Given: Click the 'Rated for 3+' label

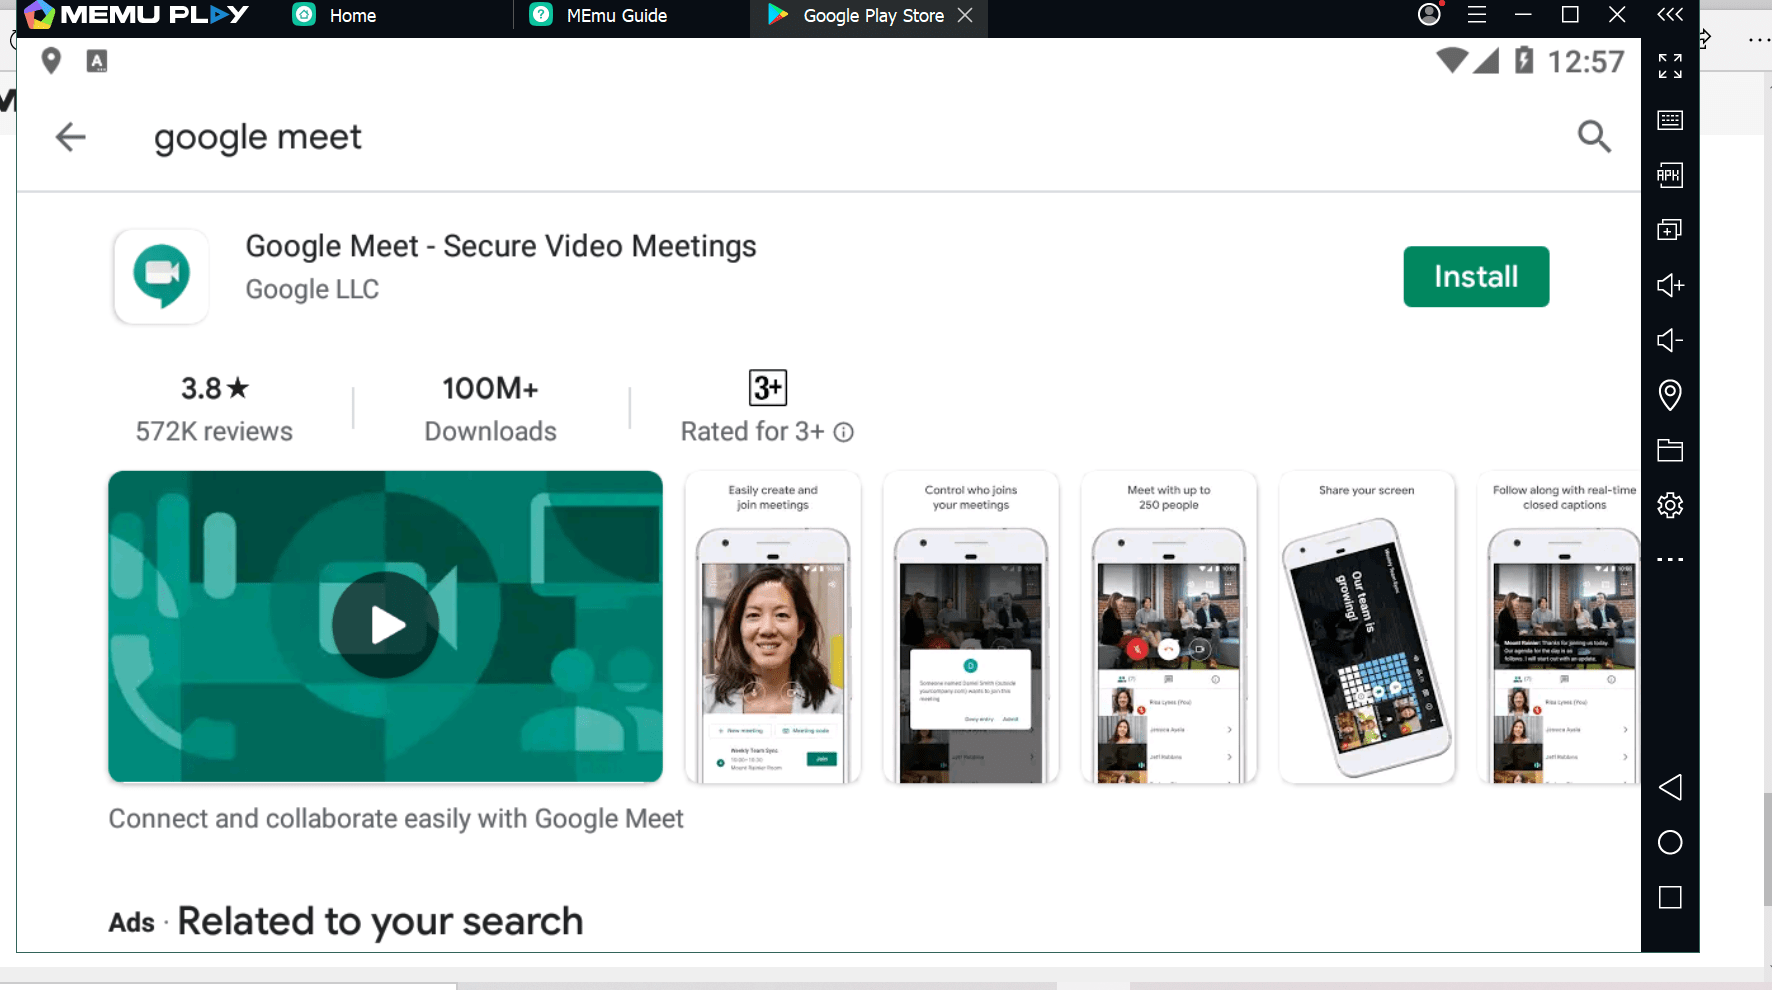Looking at the screenshot, I should (753, 432).
